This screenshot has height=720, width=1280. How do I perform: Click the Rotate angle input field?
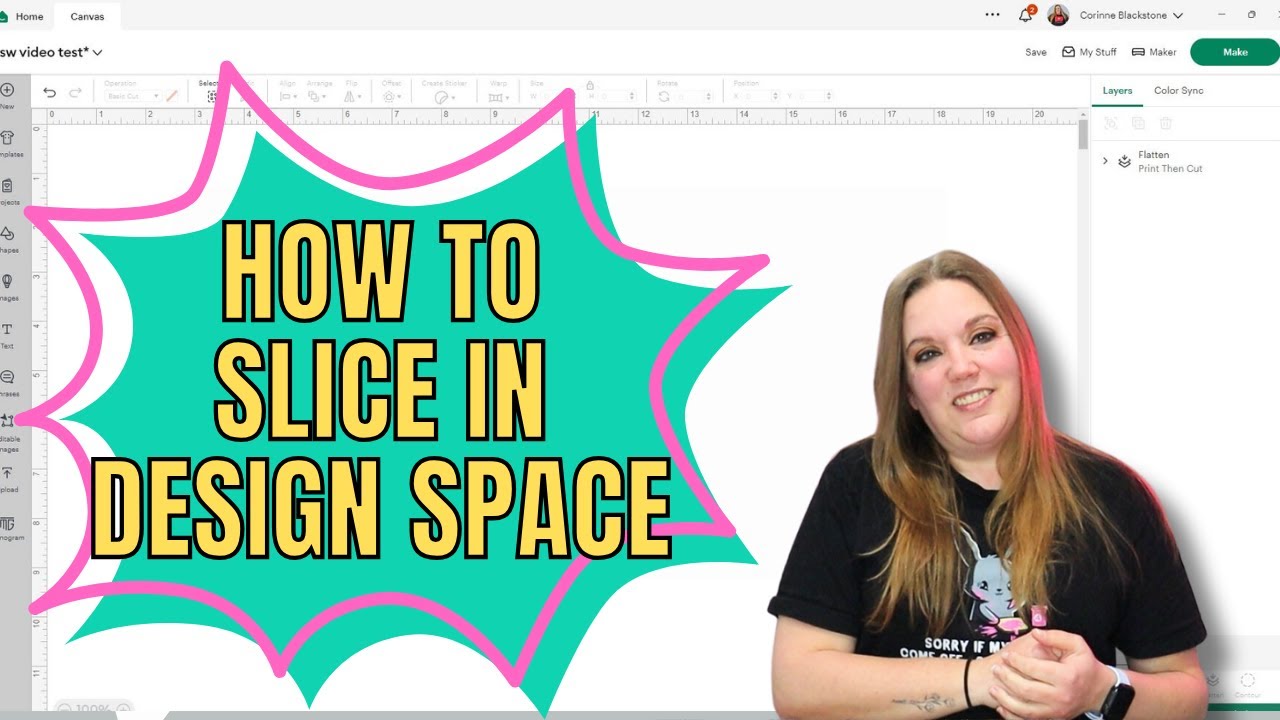(696, 96)
